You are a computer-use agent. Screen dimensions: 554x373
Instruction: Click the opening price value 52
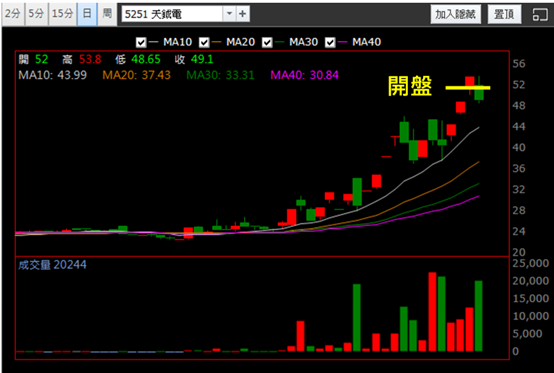point(42,59)
